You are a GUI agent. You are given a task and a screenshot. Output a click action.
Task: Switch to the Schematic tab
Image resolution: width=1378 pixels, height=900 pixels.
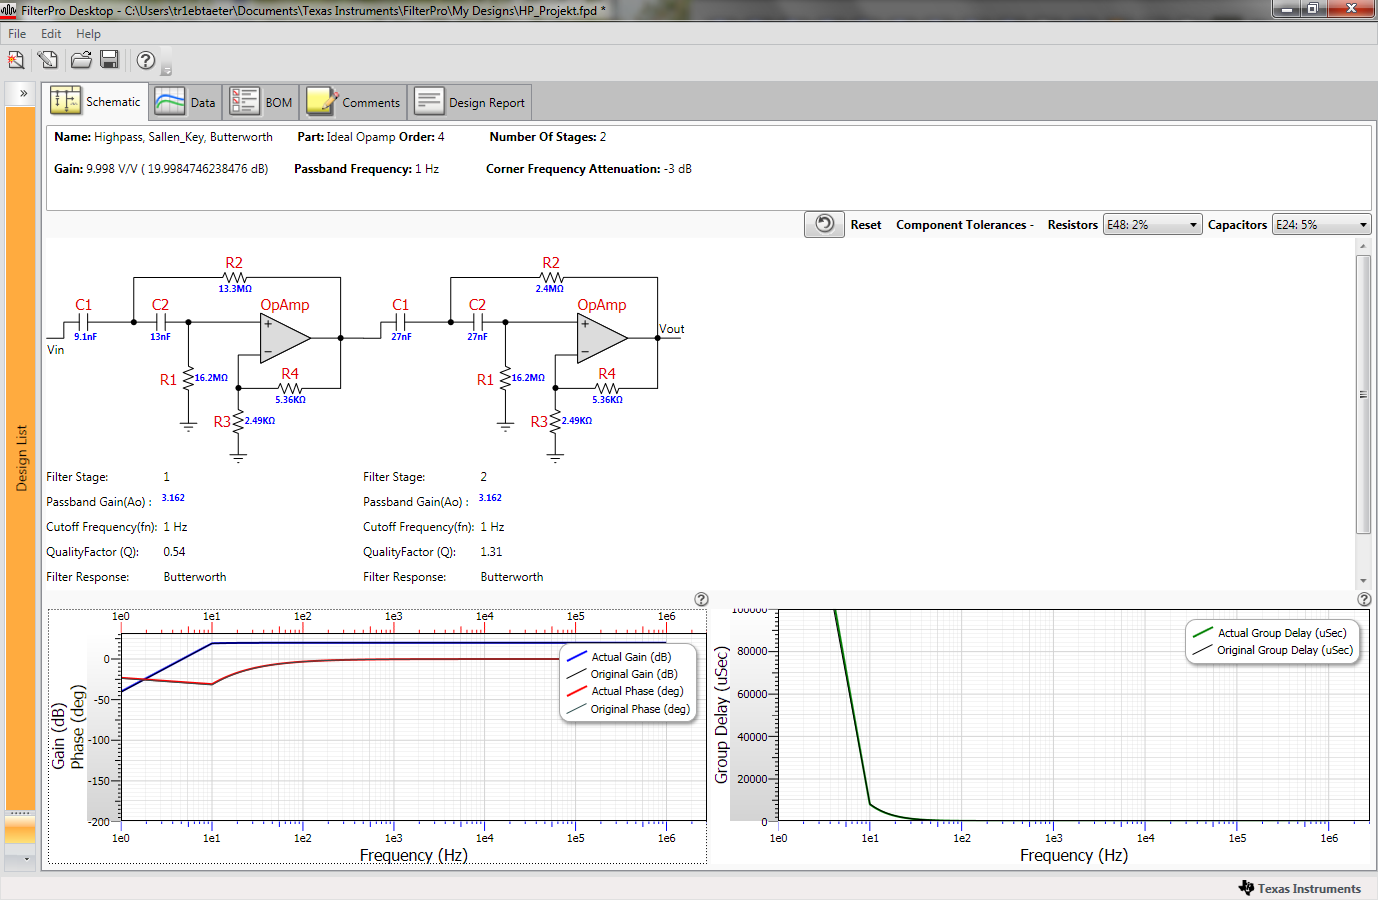pos(96,101)
